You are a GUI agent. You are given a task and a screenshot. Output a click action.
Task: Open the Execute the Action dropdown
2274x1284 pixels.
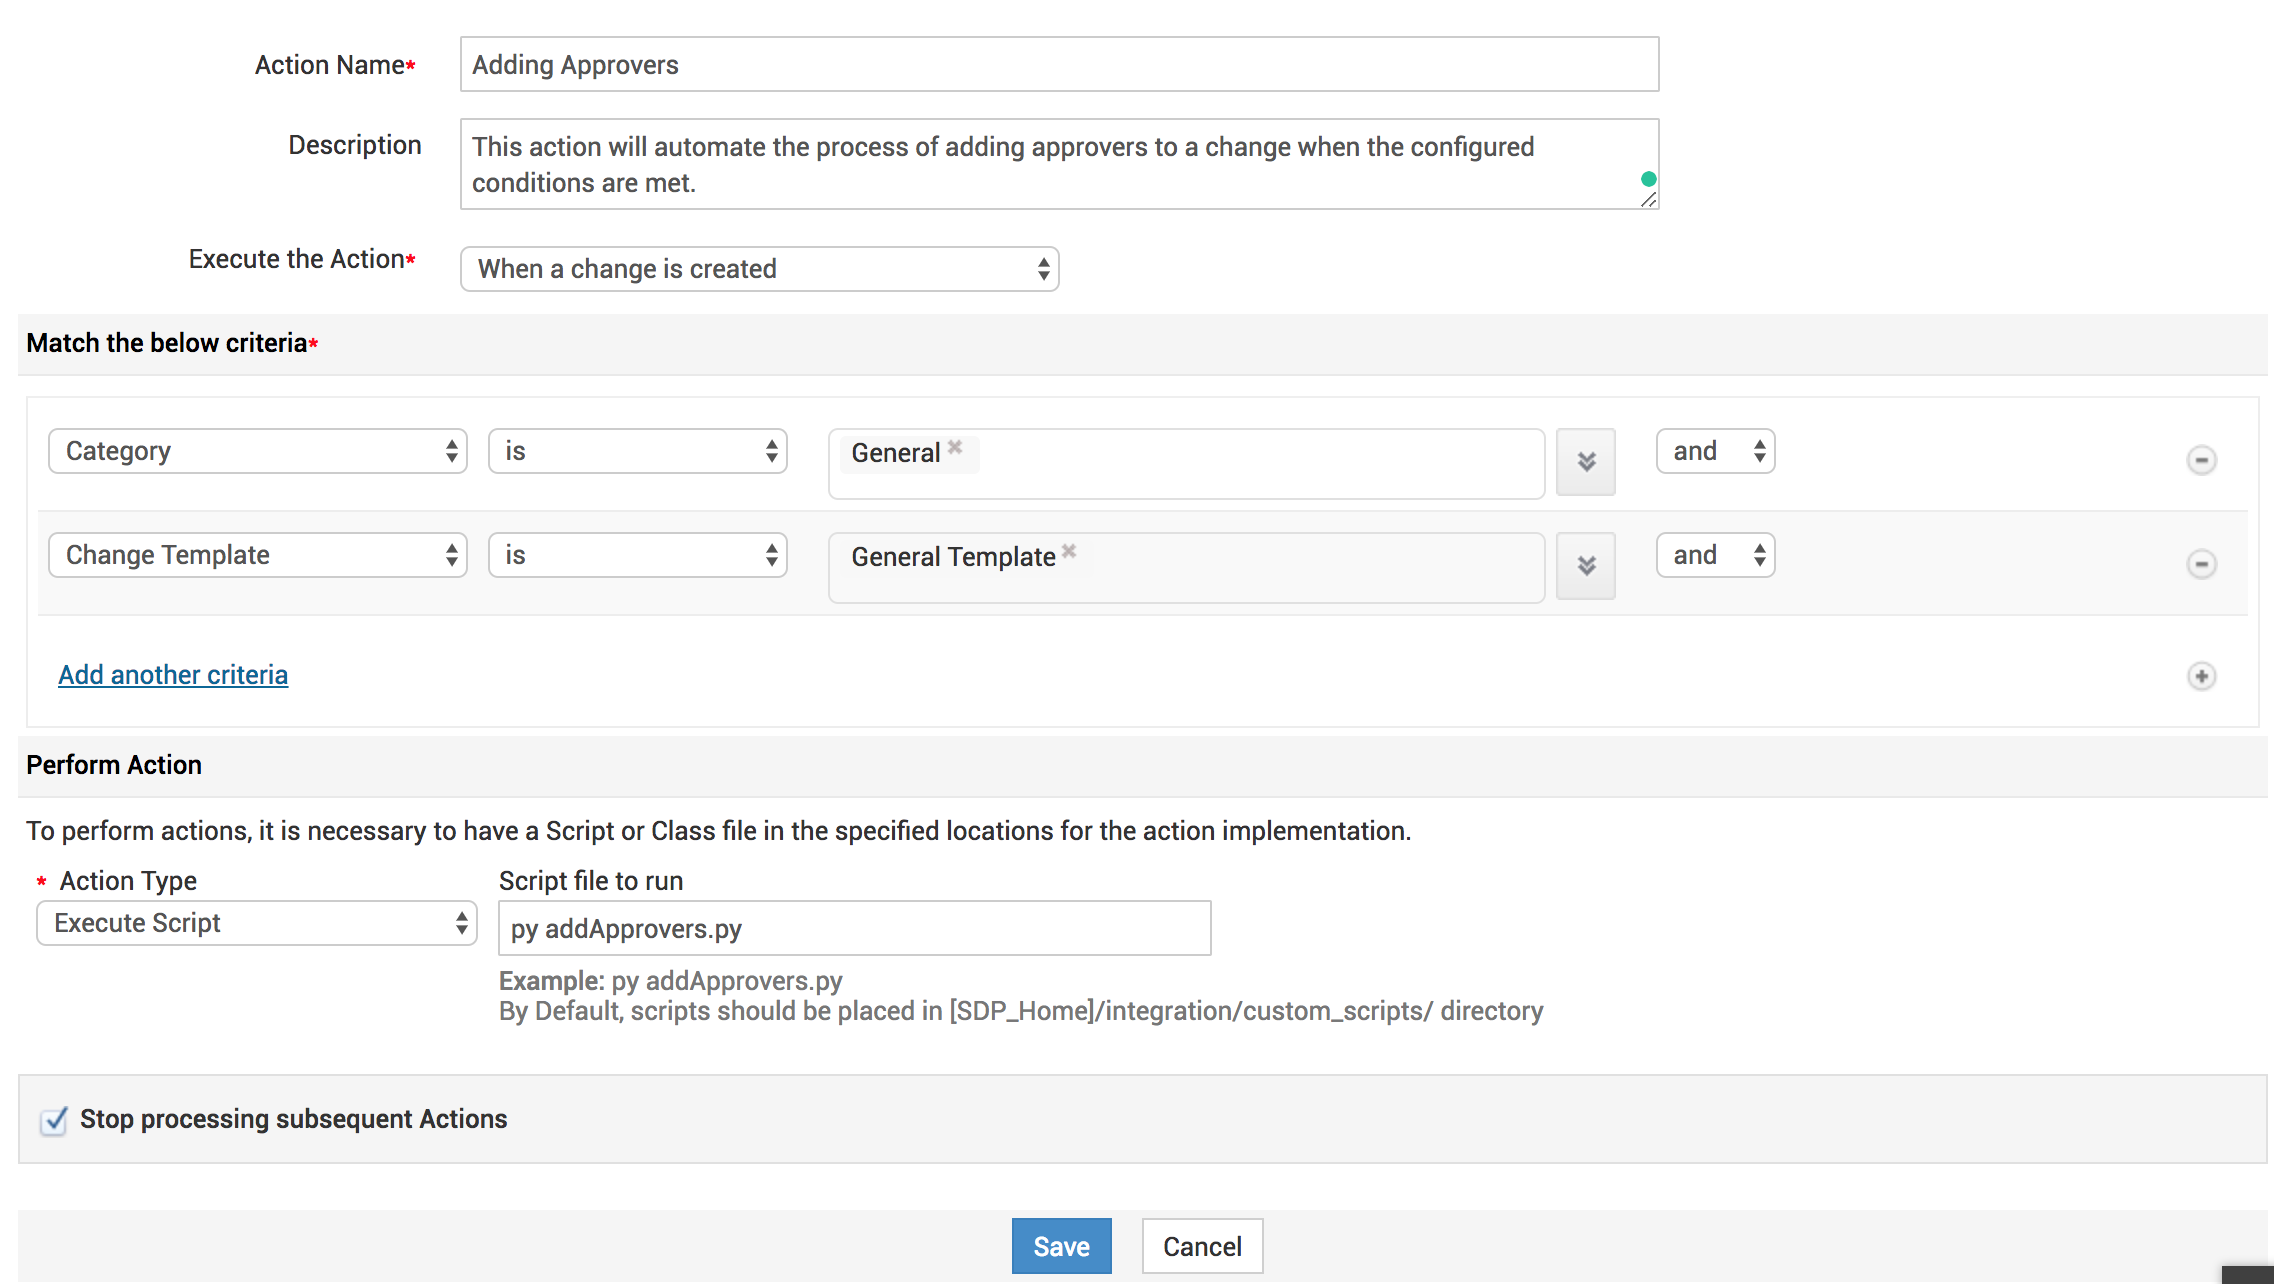759,269
